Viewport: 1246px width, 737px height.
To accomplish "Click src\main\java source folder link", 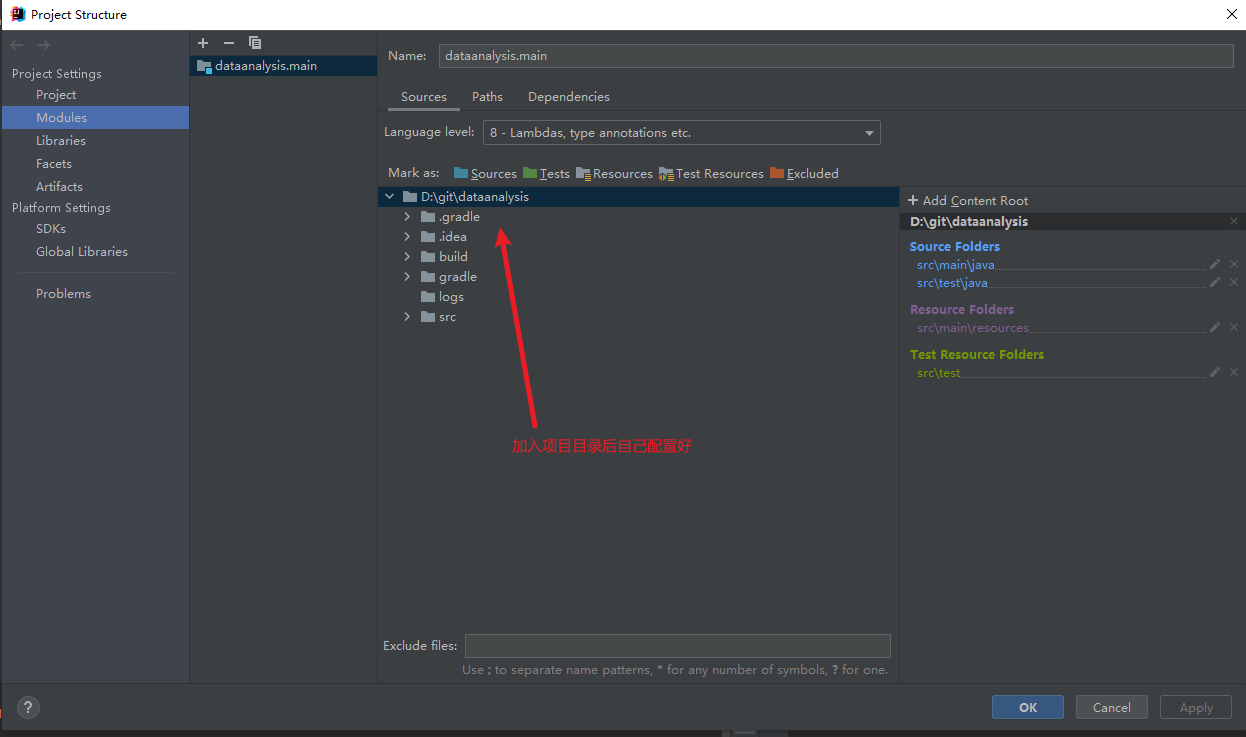I will [956, 265].
